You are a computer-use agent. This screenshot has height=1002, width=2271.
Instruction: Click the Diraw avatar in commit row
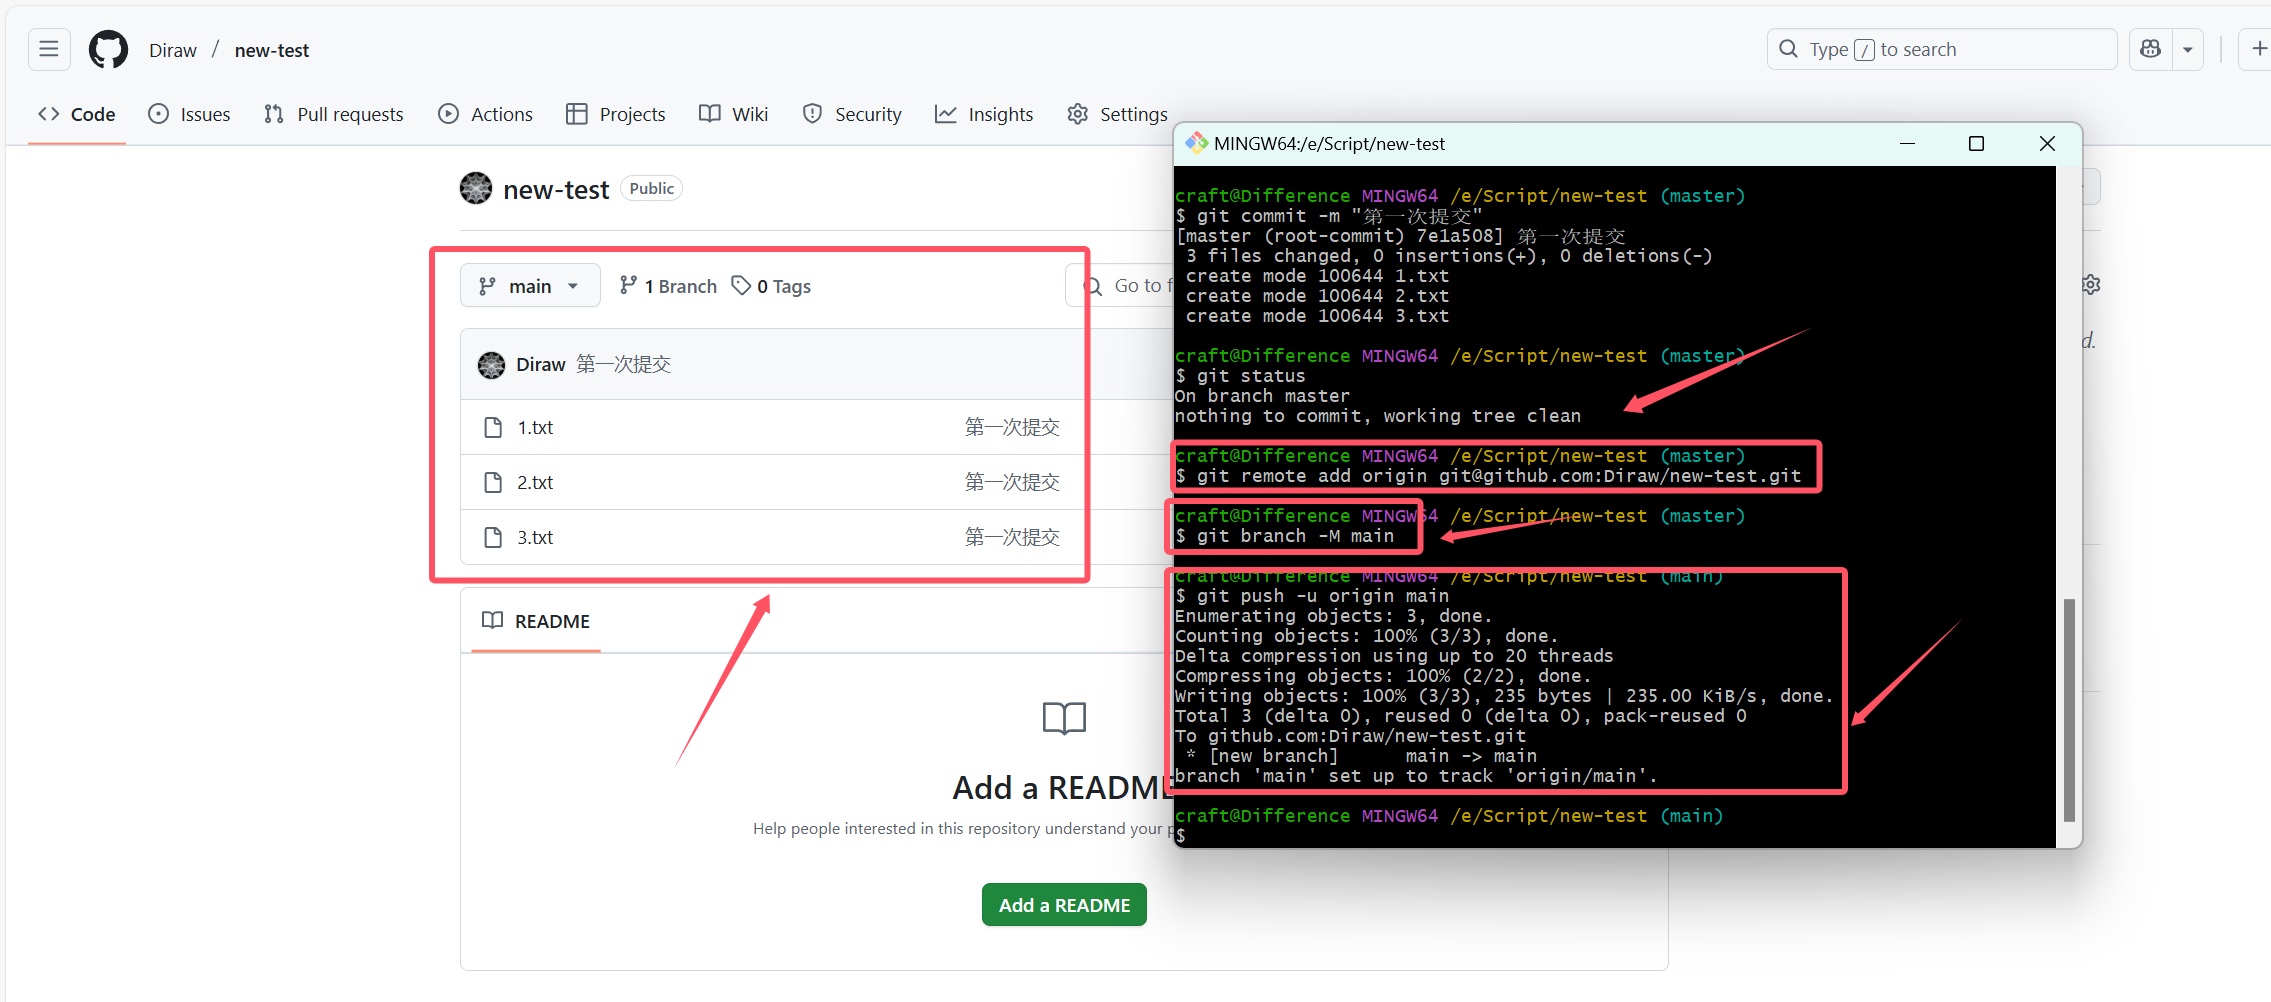[491, 365]
